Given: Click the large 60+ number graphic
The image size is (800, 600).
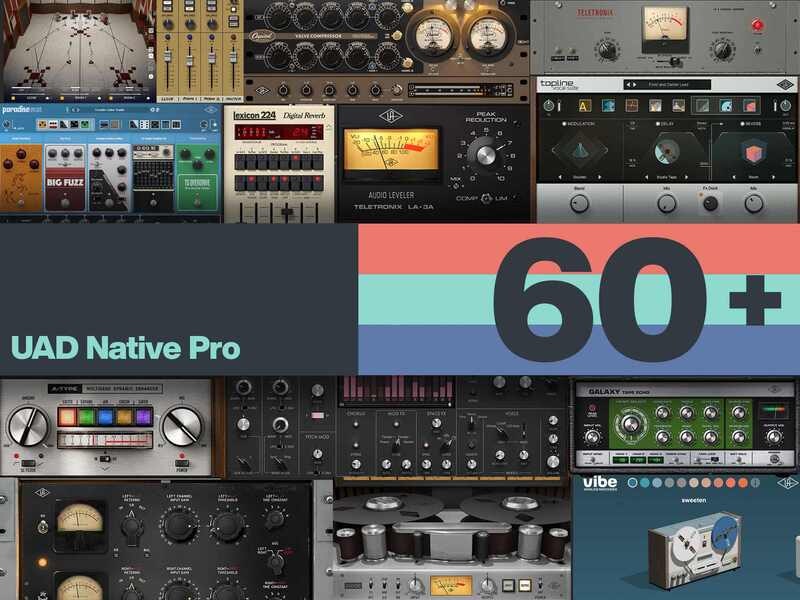Looking at the screenshot, I should click(x=637, y=299).
